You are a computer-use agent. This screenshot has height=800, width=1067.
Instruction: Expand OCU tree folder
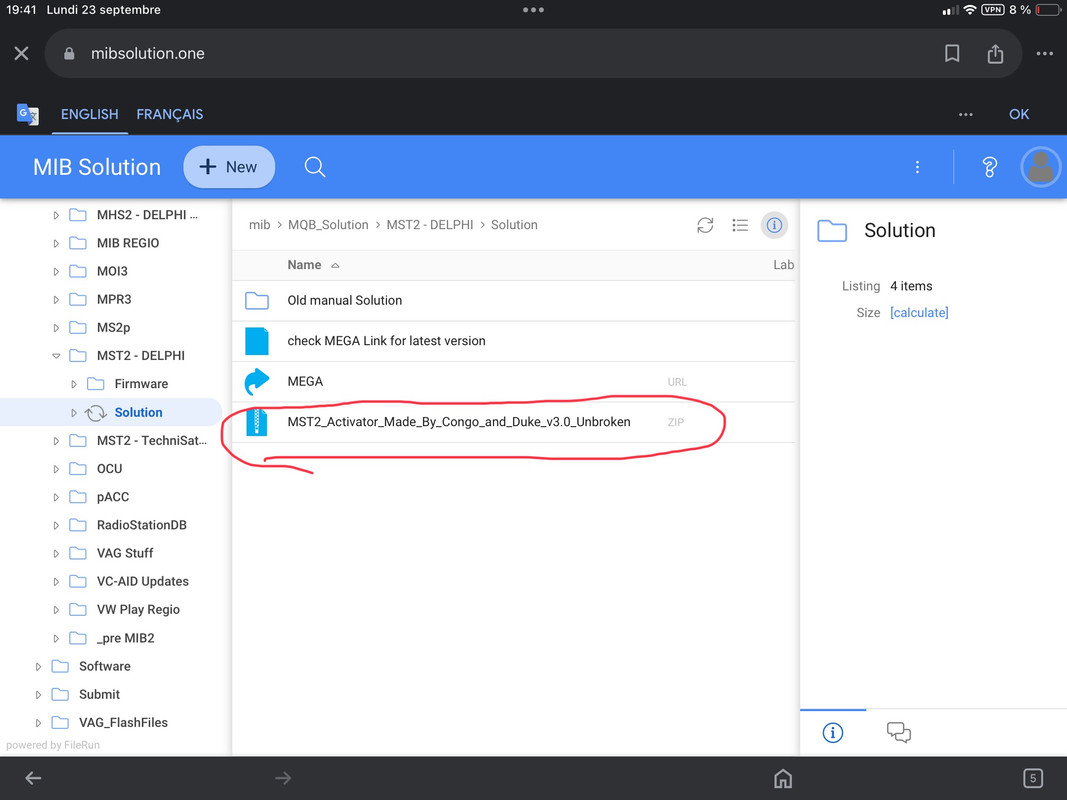[56, 469]
